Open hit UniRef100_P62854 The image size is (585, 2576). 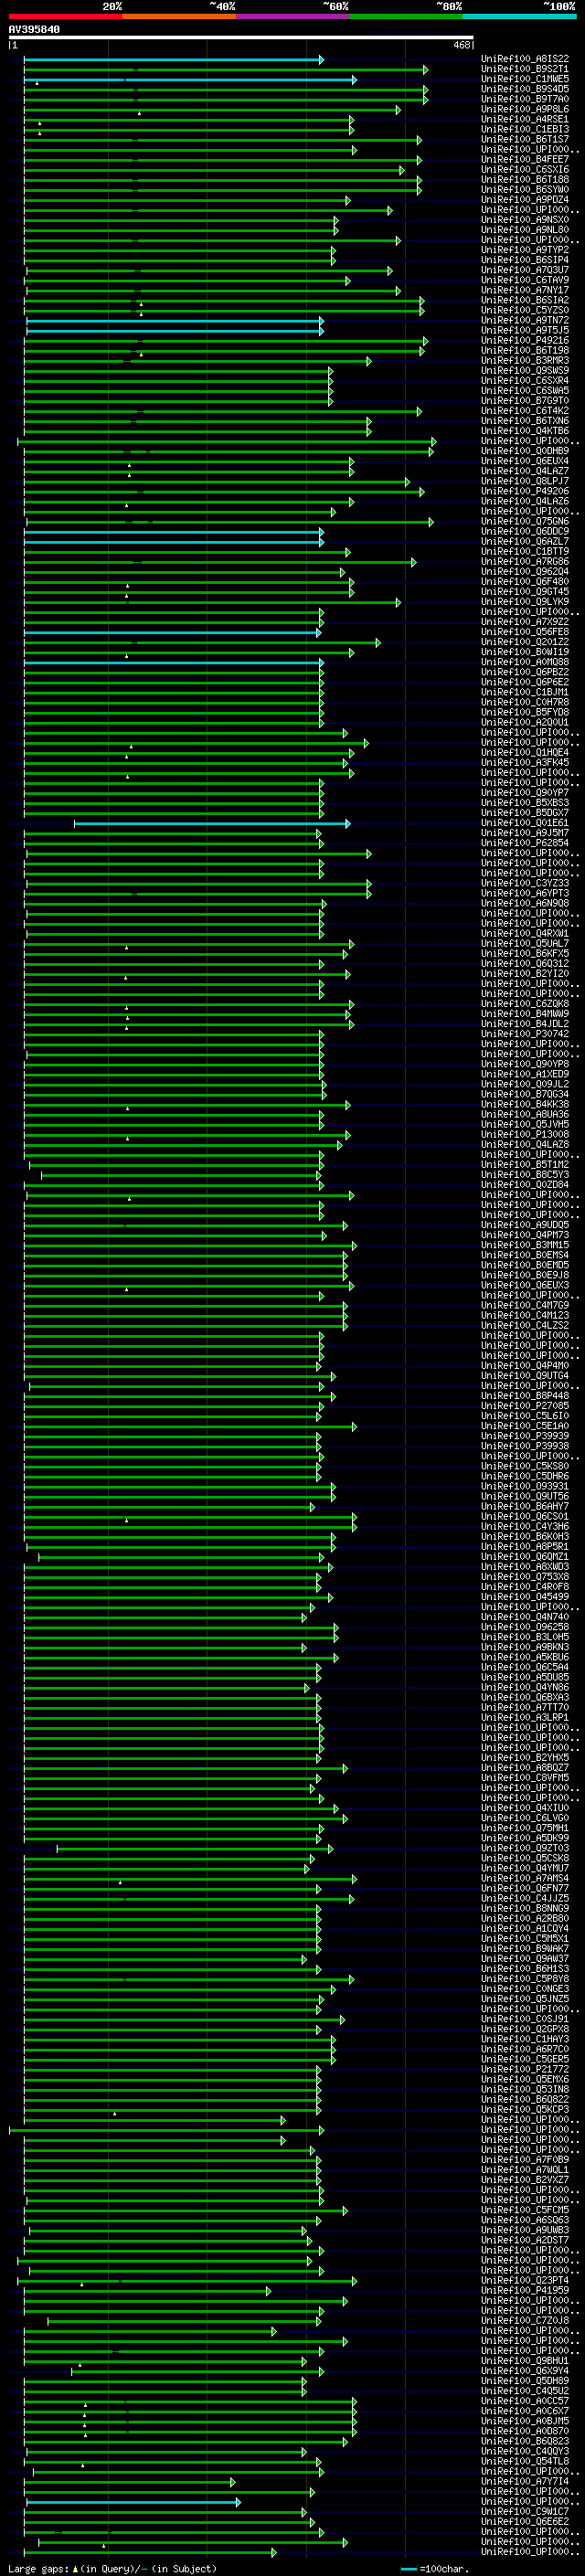(525, 843)
